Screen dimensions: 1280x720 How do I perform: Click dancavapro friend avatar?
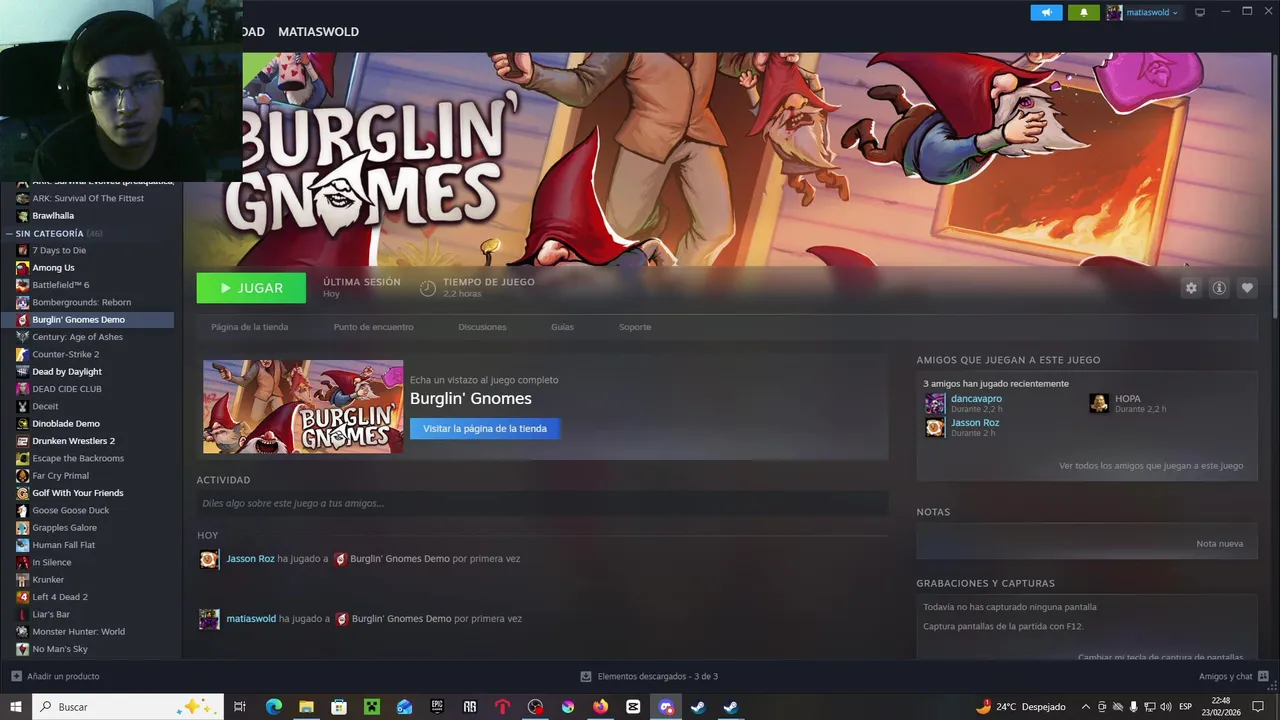(x=935, y=404)
